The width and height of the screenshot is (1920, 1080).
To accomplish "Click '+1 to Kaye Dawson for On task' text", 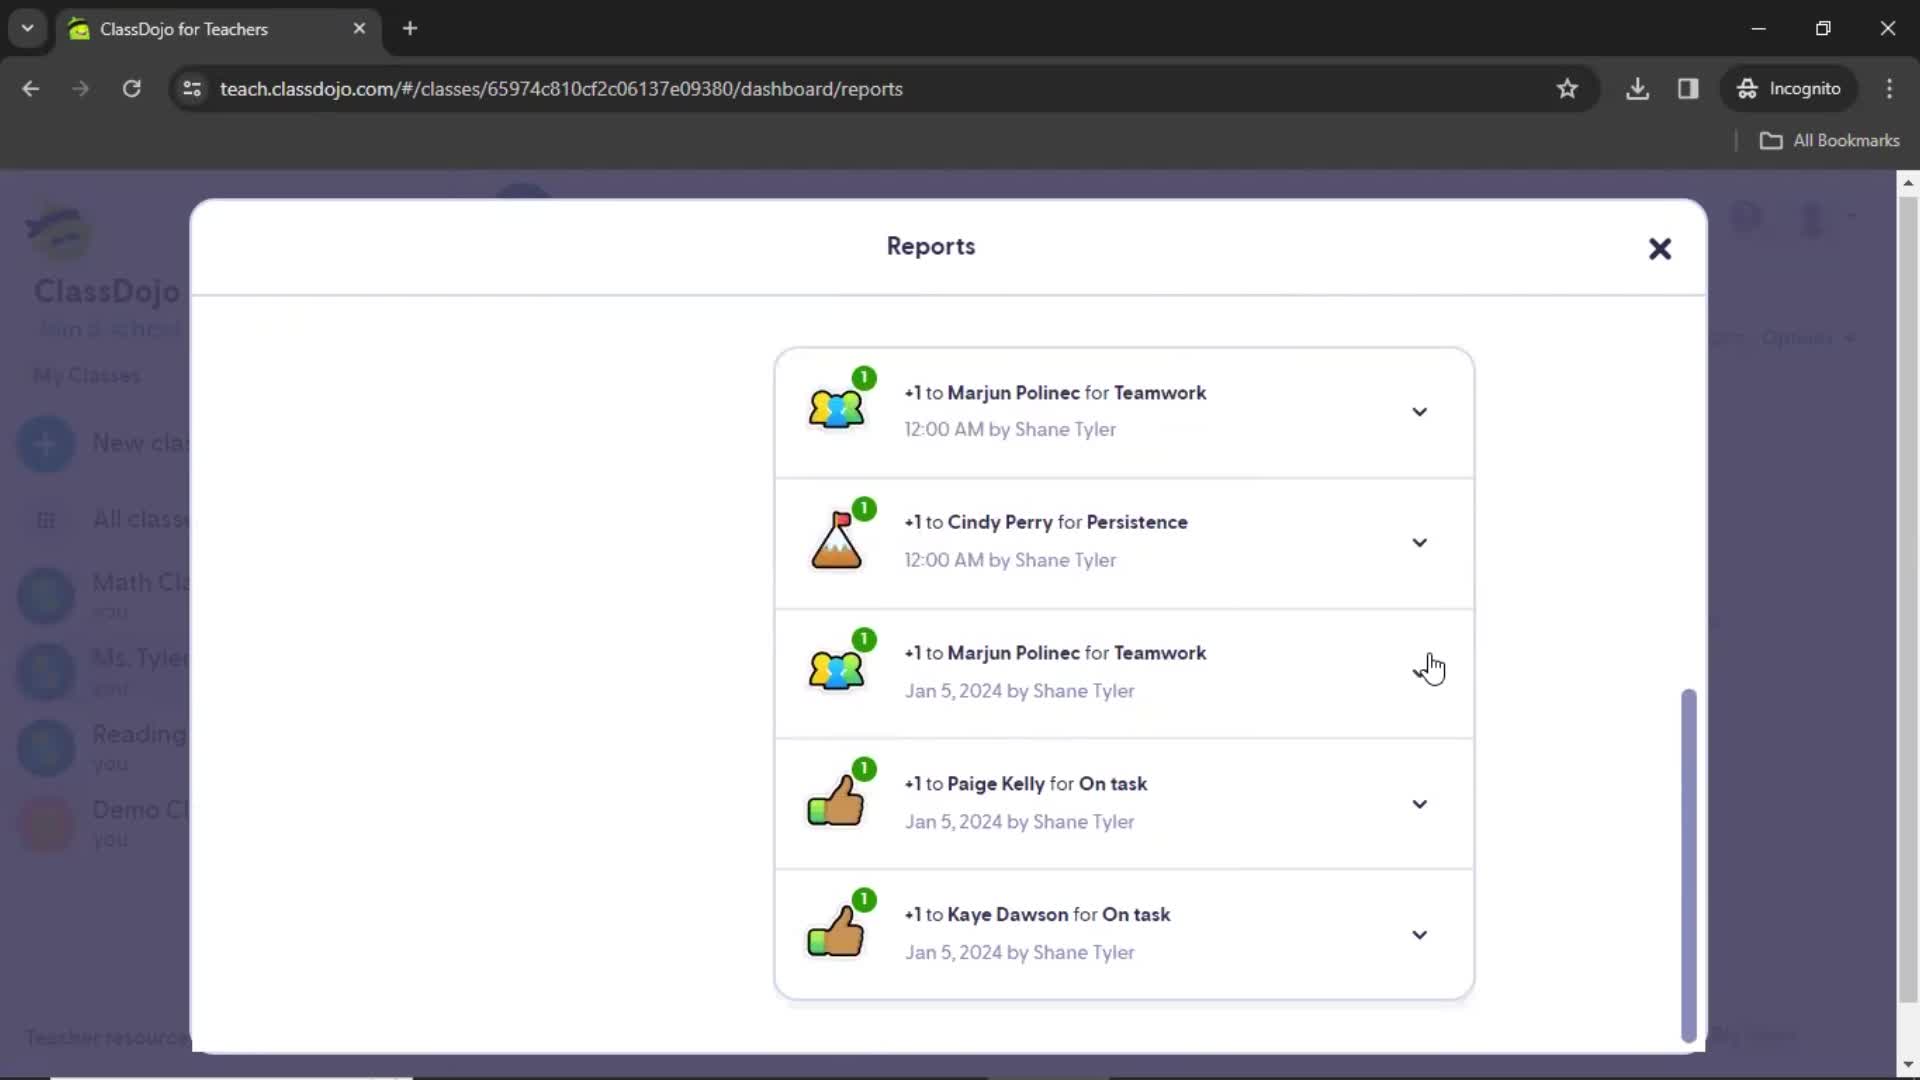I will (1037, 915).
